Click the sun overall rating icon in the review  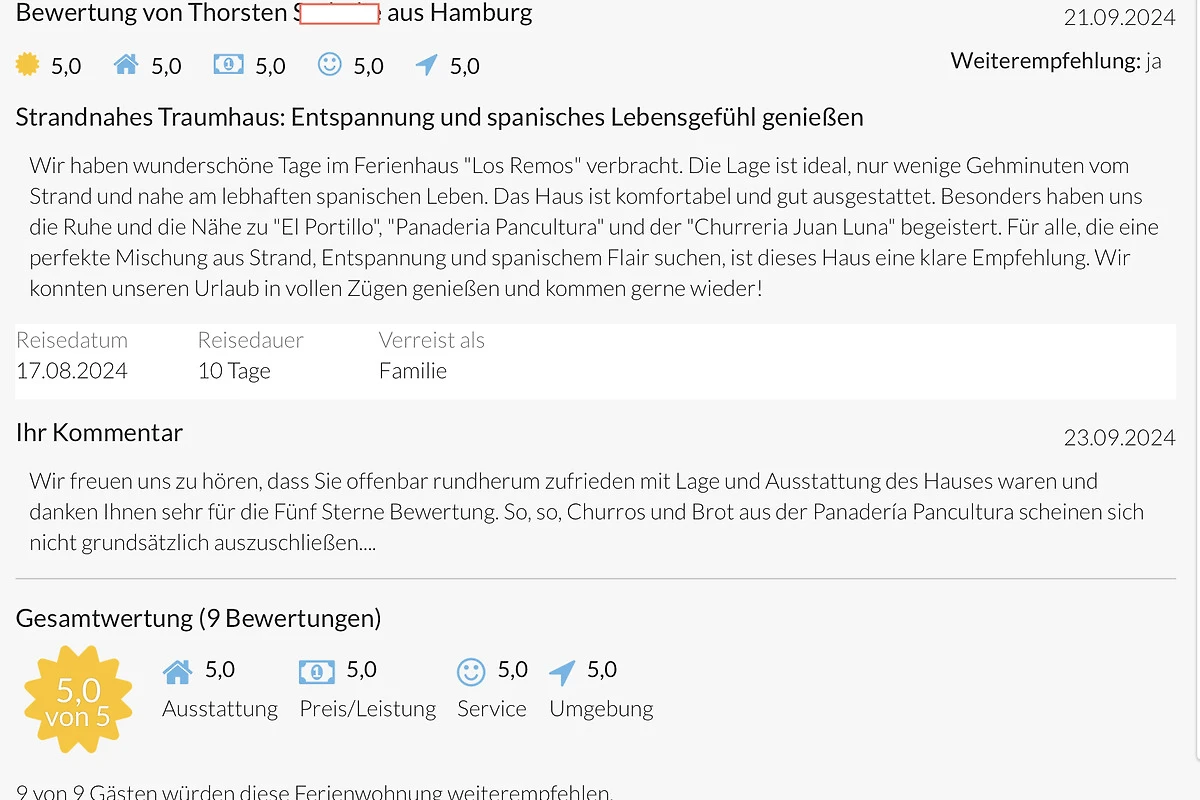click(x=28, y=65)
